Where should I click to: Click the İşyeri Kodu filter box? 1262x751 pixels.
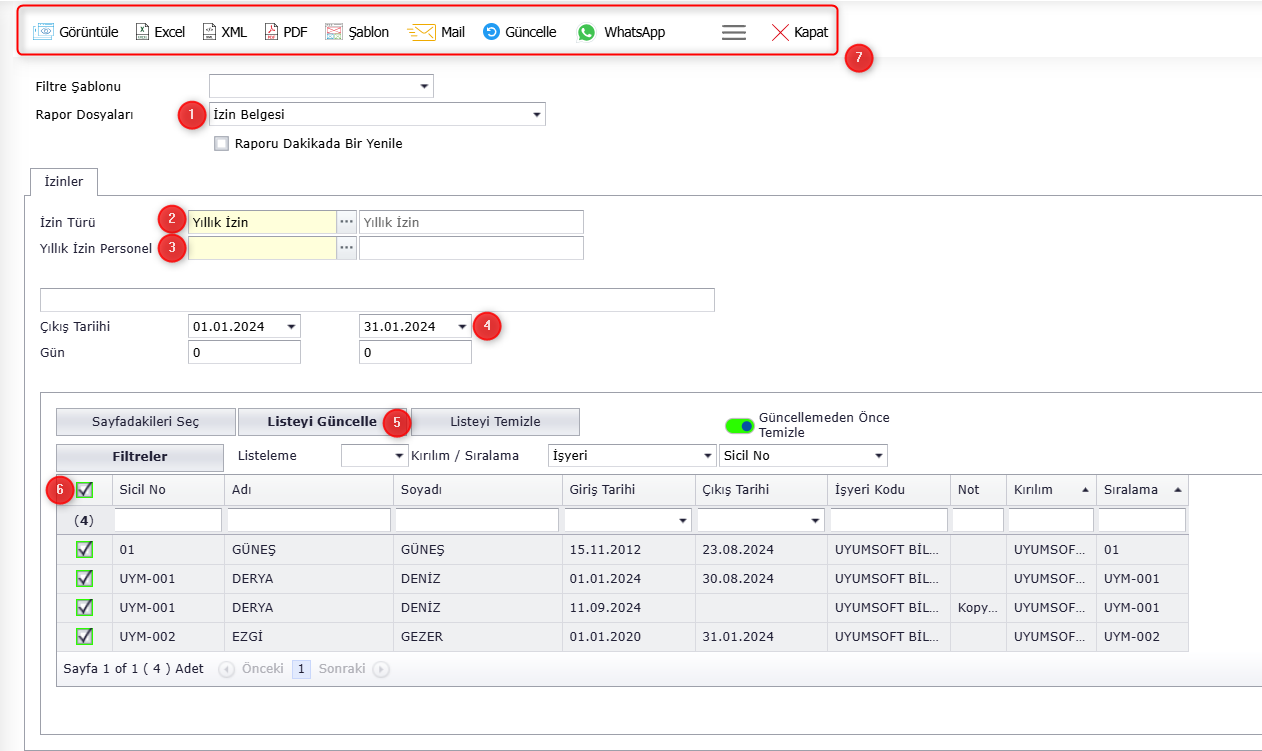pos(889,520)
